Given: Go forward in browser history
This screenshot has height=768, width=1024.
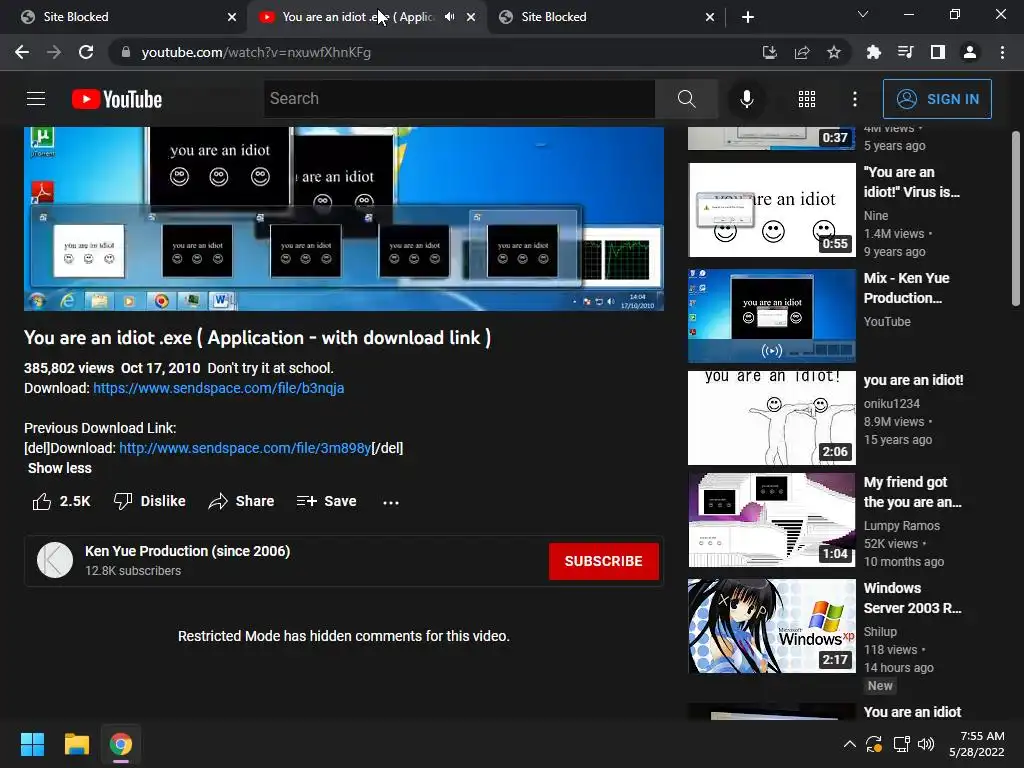Looking at the screenshot, I should 54,52.
